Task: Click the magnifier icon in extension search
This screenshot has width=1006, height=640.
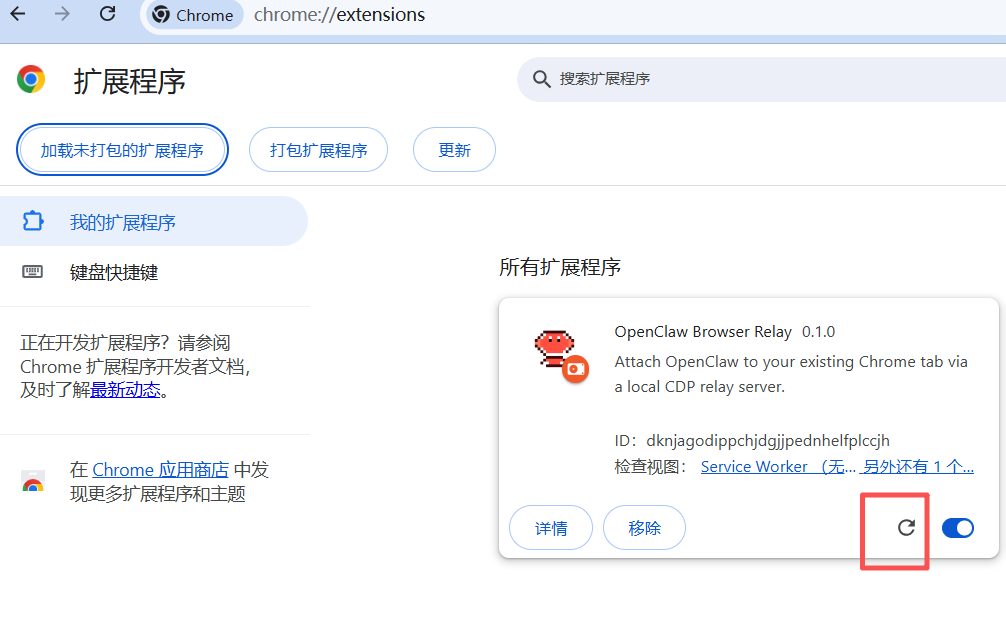Action: tap(541, 79)
